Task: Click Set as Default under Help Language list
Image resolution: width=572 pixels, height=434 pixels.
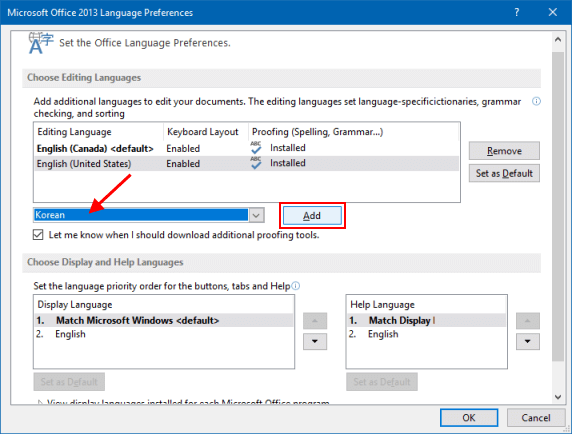Action: [x=382, y=382]
